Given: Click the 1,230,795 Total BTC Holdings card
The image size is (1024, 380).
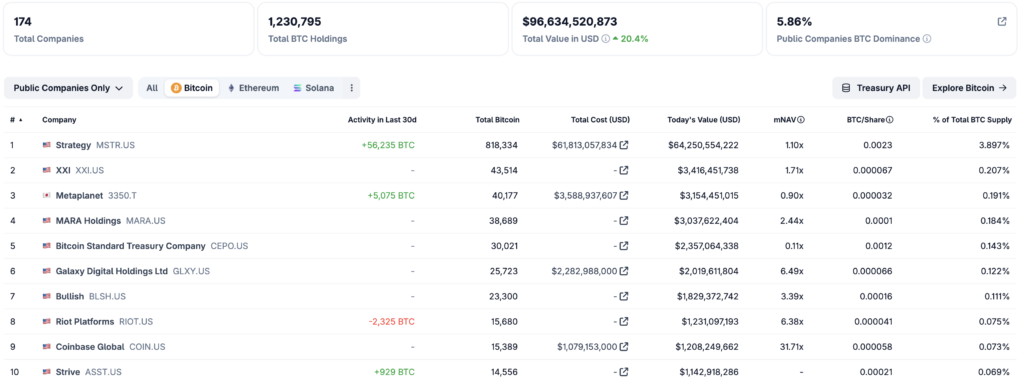Looking at the screenshot, I should [x=383, y=29].
